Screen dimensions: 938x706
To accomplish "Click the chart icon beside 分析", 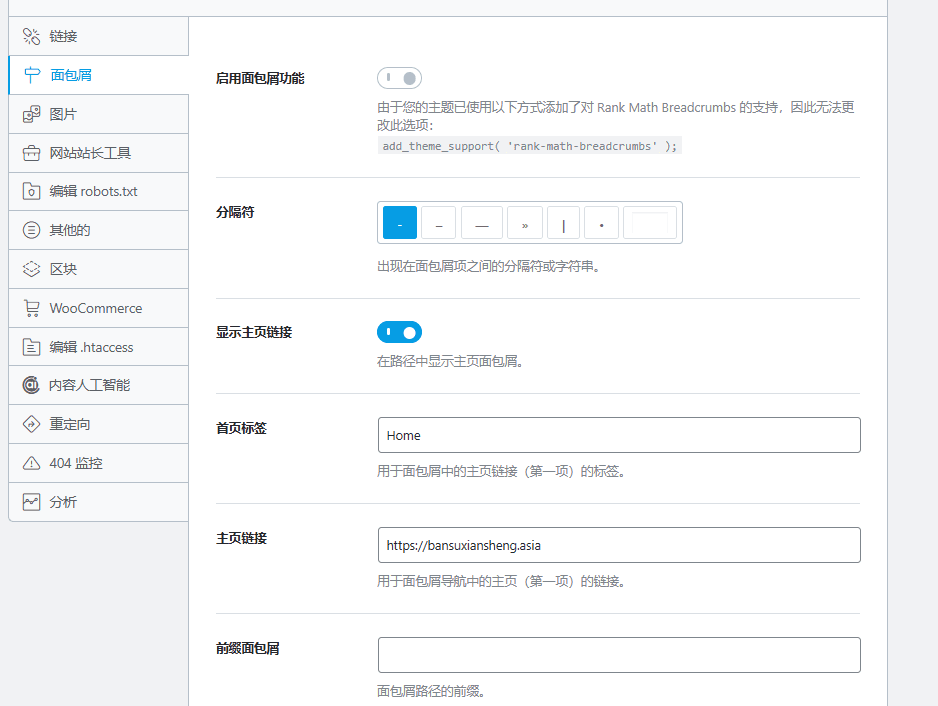I will point(32,502).
